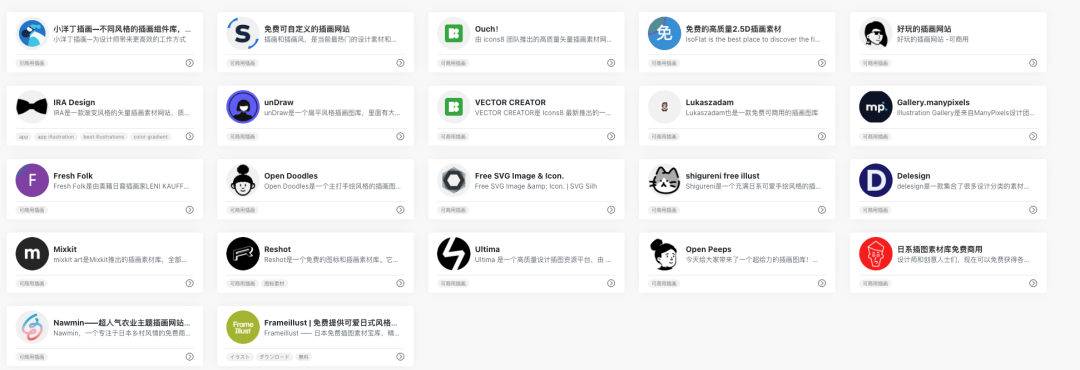Click the Reshot R logo icon
1080x370 pixels.
[243, 254]
